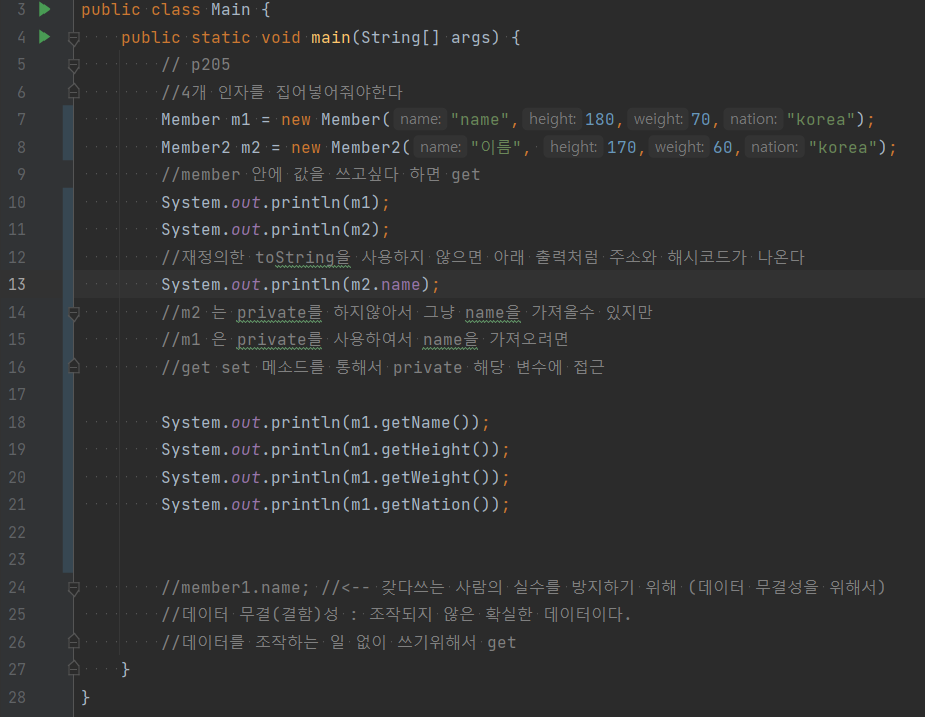Screen dimensions: 925x717
Task: Click the value 170 on line 8
Action: point(622,147)
